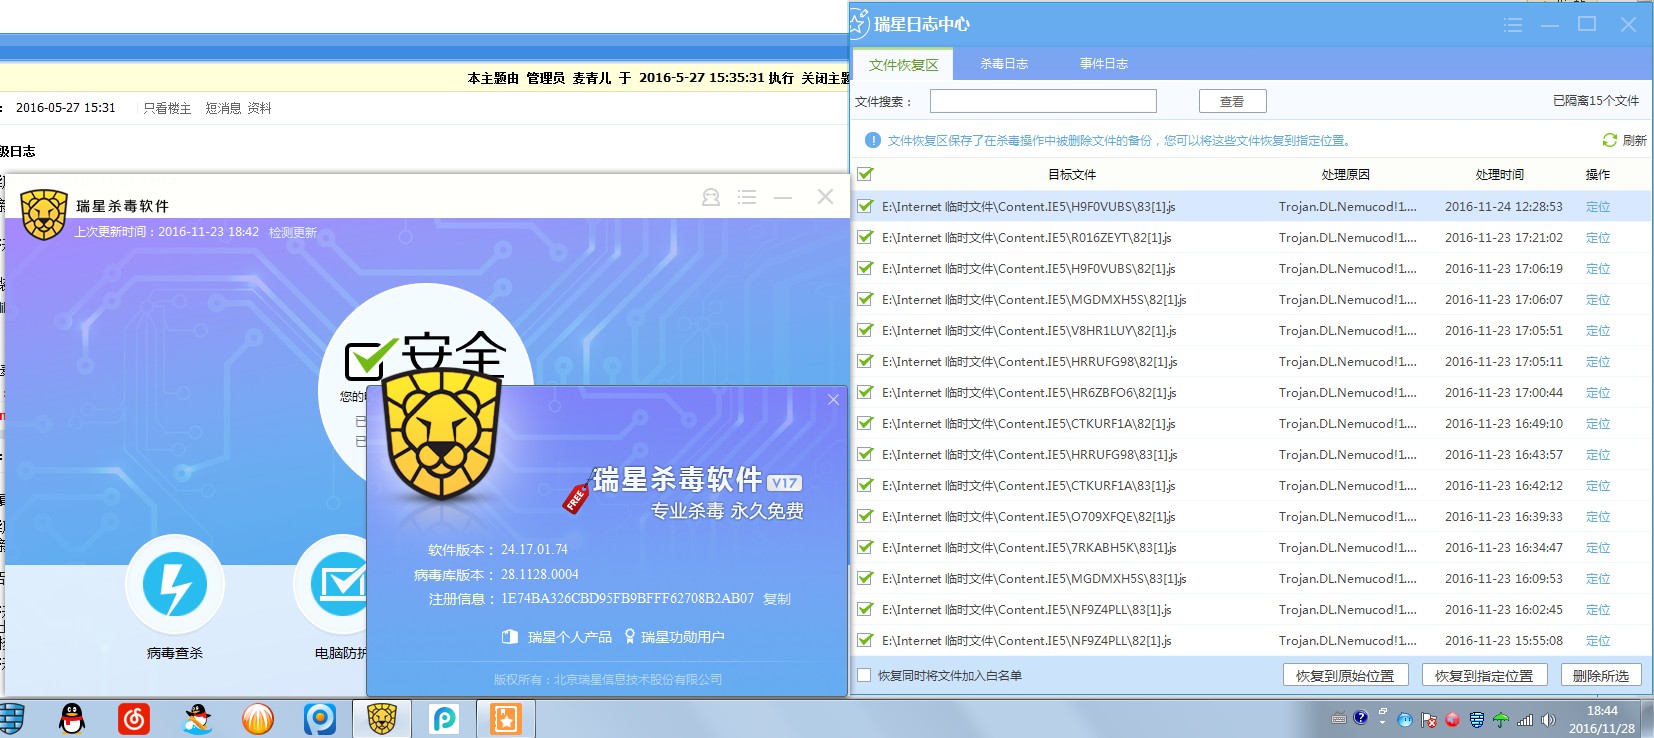Click the 处理时间 column header
The width and height of the screenshot is (1654, 738).
point(1500,174)
